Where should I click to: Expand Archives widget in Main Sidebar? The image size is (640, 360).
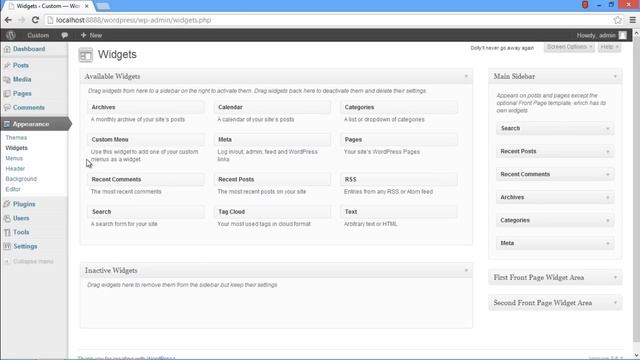(608, 198)
